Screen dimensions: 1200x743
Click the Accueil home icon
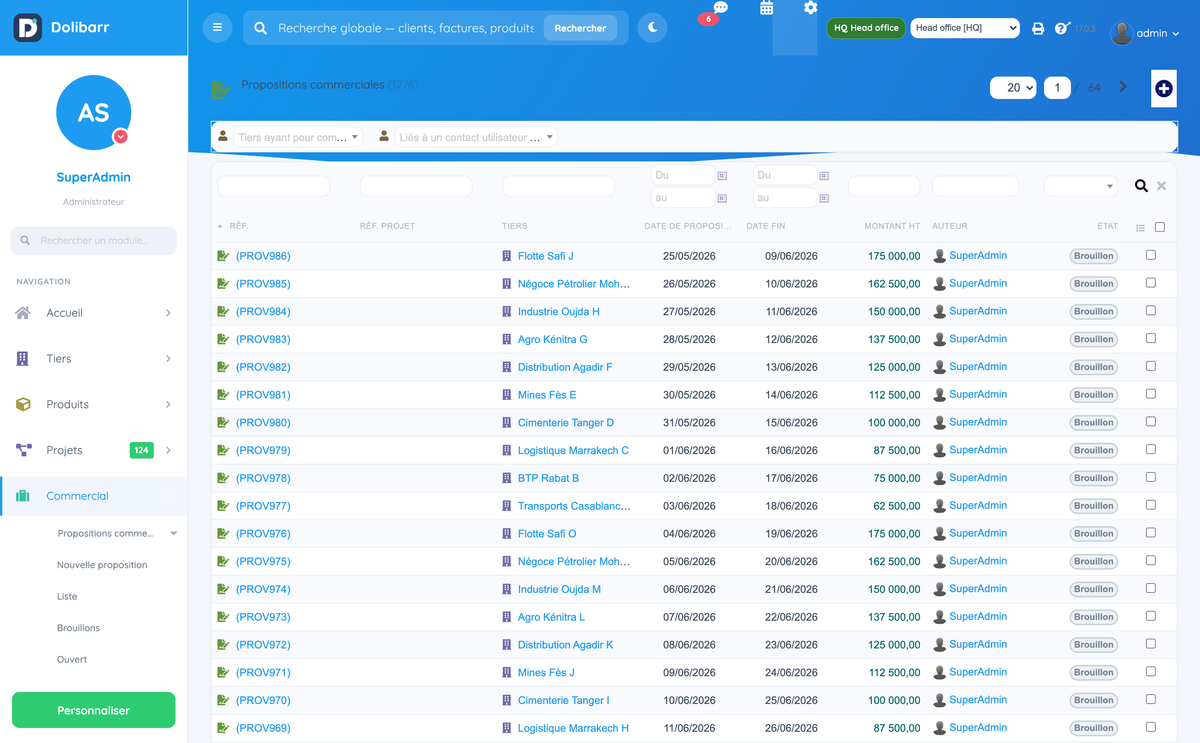click(23, 313)
